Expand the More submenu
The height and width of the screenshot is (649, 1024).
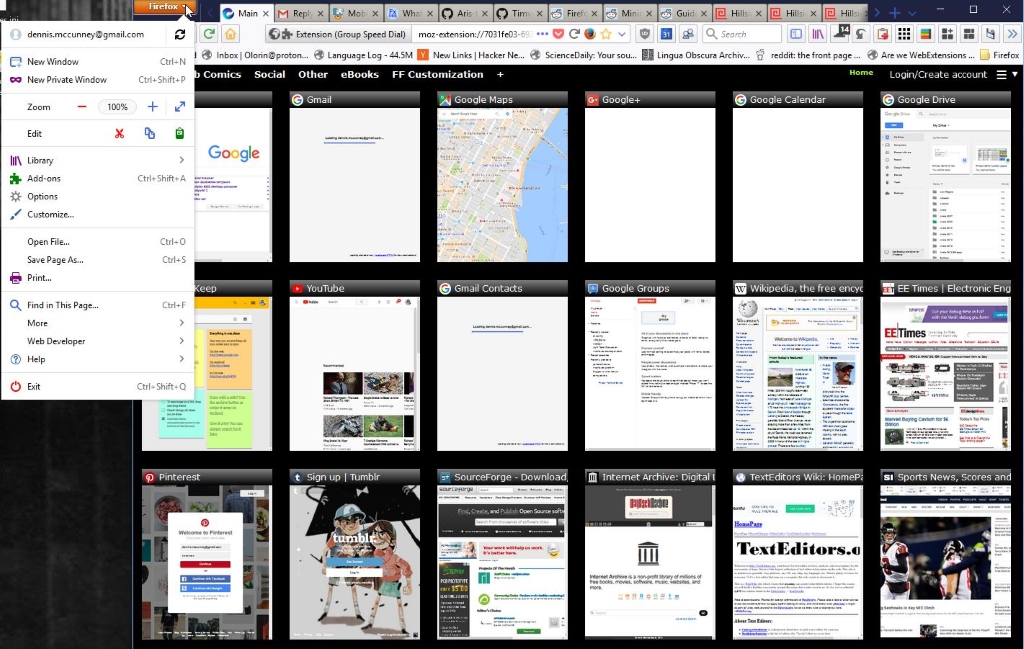pyautogui.click(x=98, y=323)
